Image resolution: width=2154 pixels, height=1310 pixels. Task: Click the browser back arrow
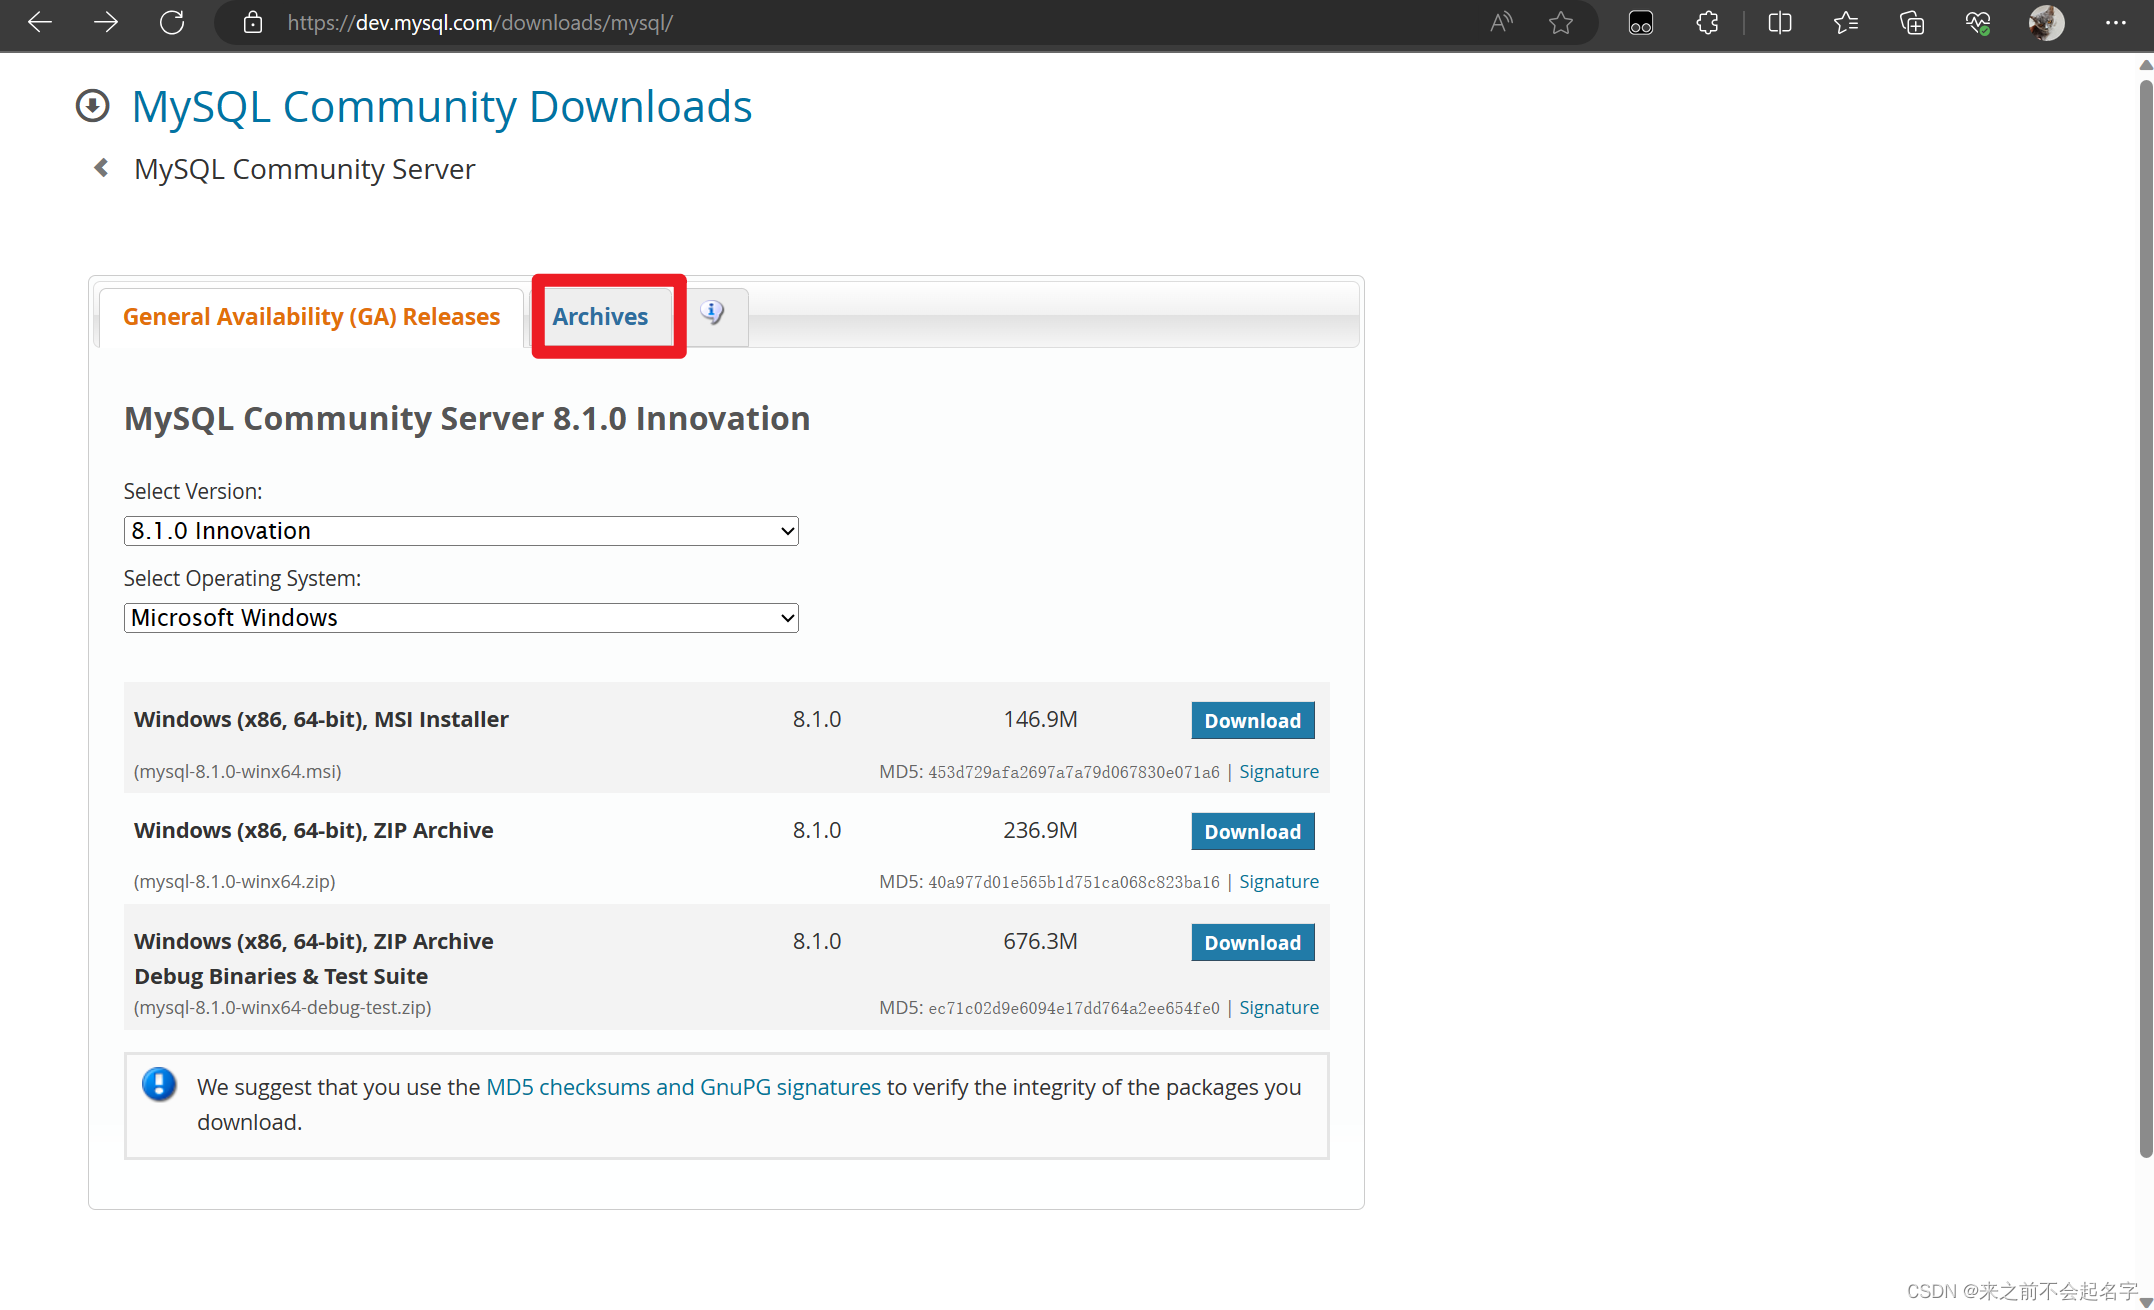(40, 22)
